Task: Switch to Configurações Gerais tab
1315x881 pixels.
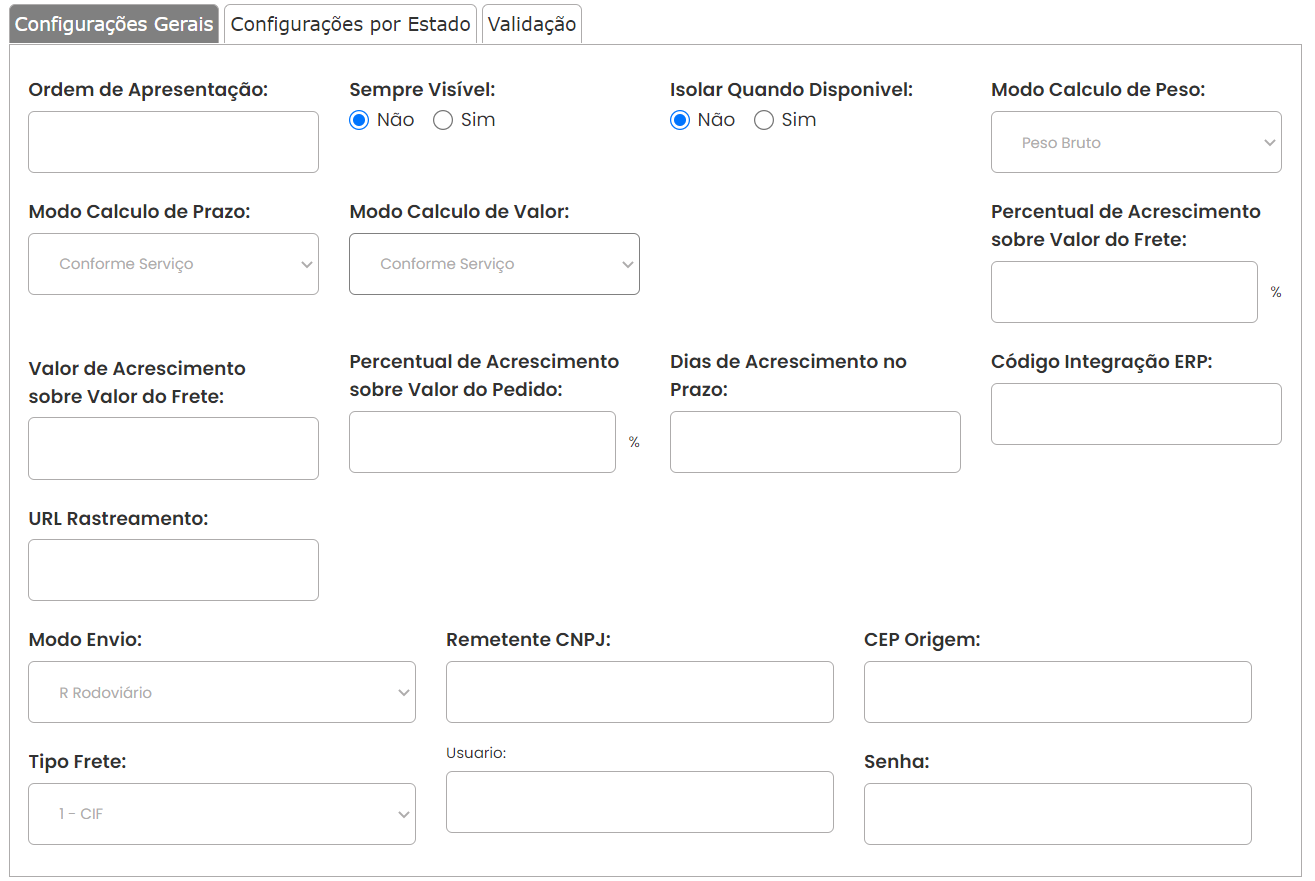Action: click(114, 25)
